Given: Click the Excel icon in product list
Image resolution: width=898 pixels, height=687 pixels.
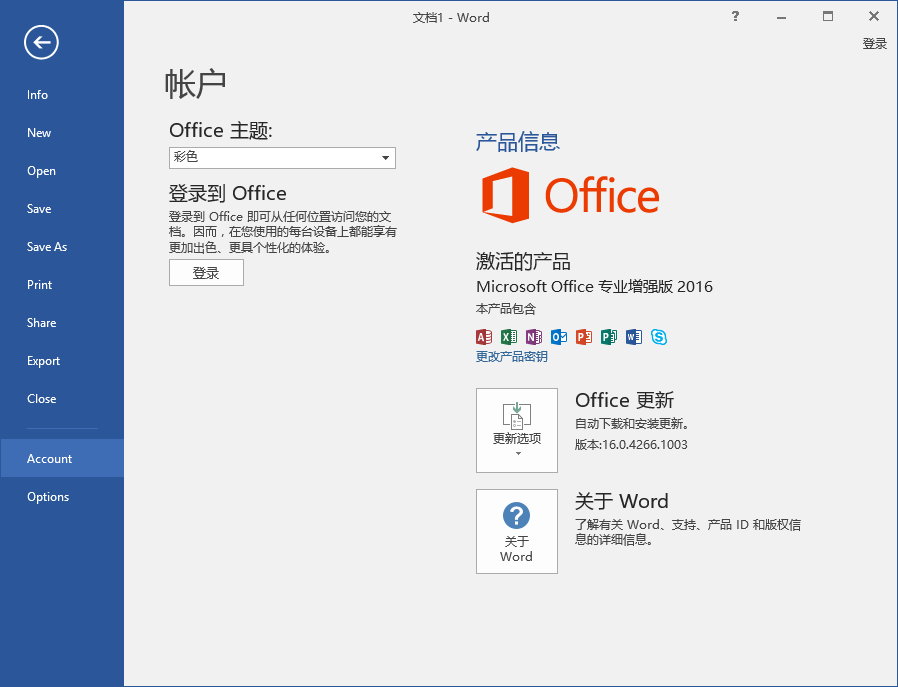Looking at the screenshot, I should [509, 337].
